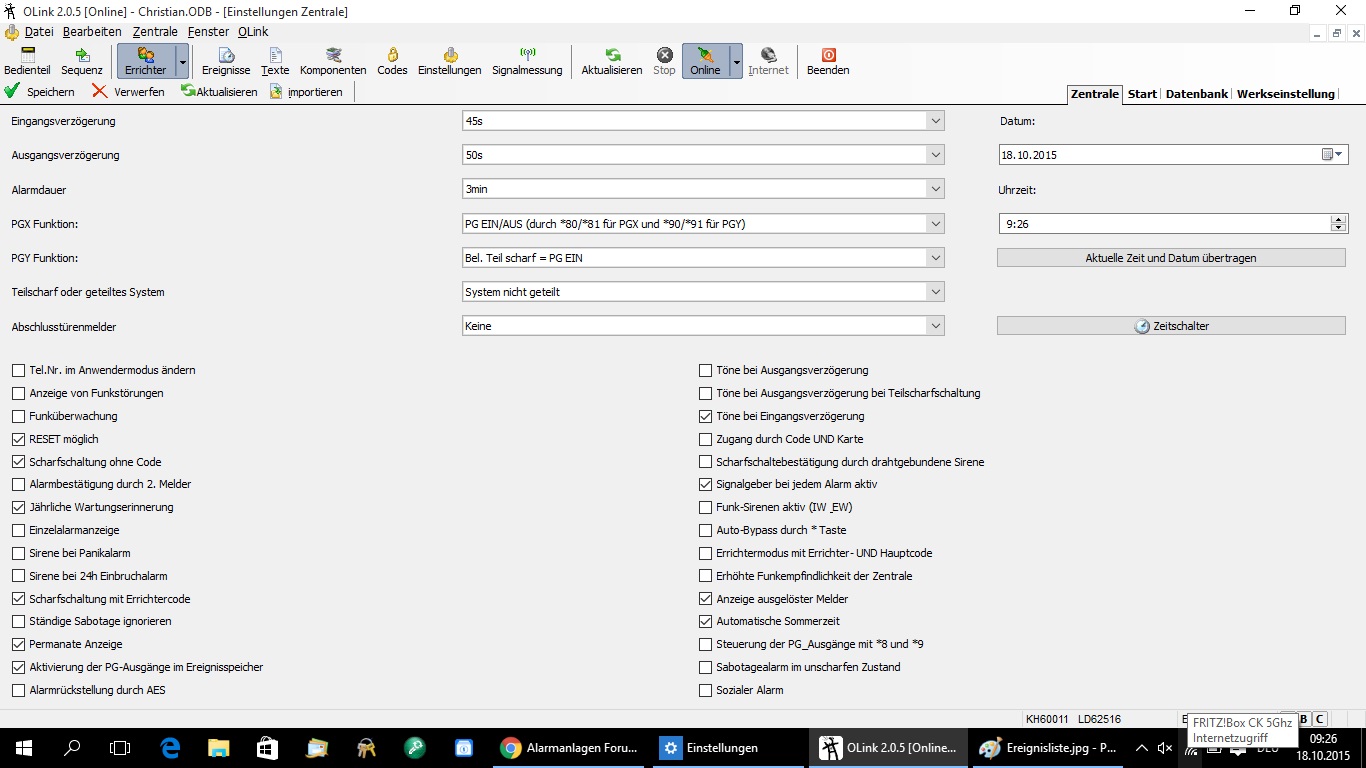Open the Zentrale menu

coord(154,32)
